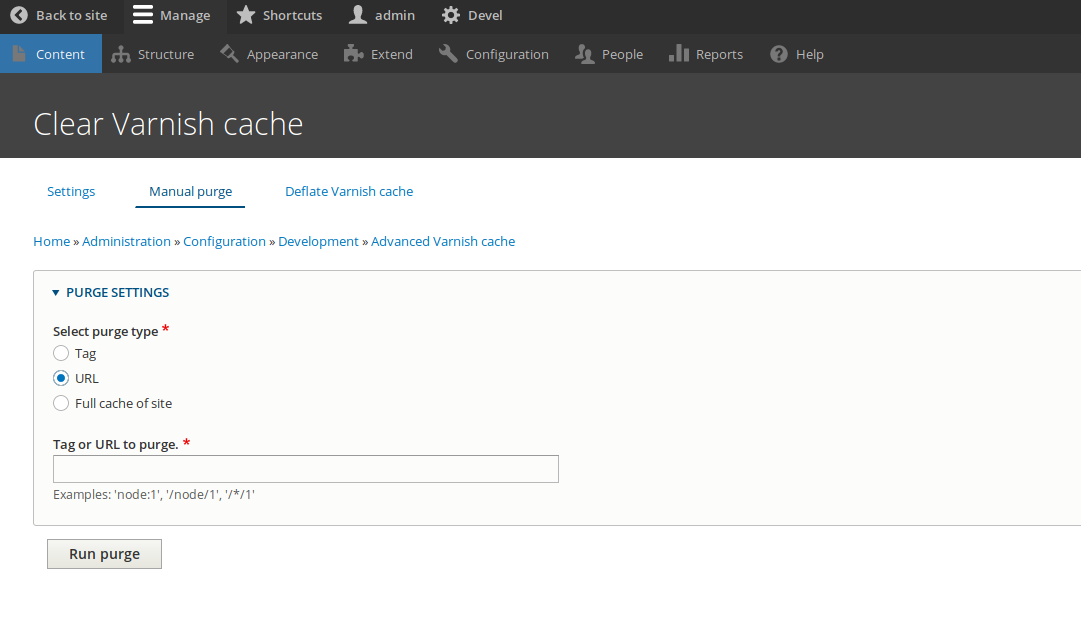Click the Devel toolbar label

(x=485, y=15)
